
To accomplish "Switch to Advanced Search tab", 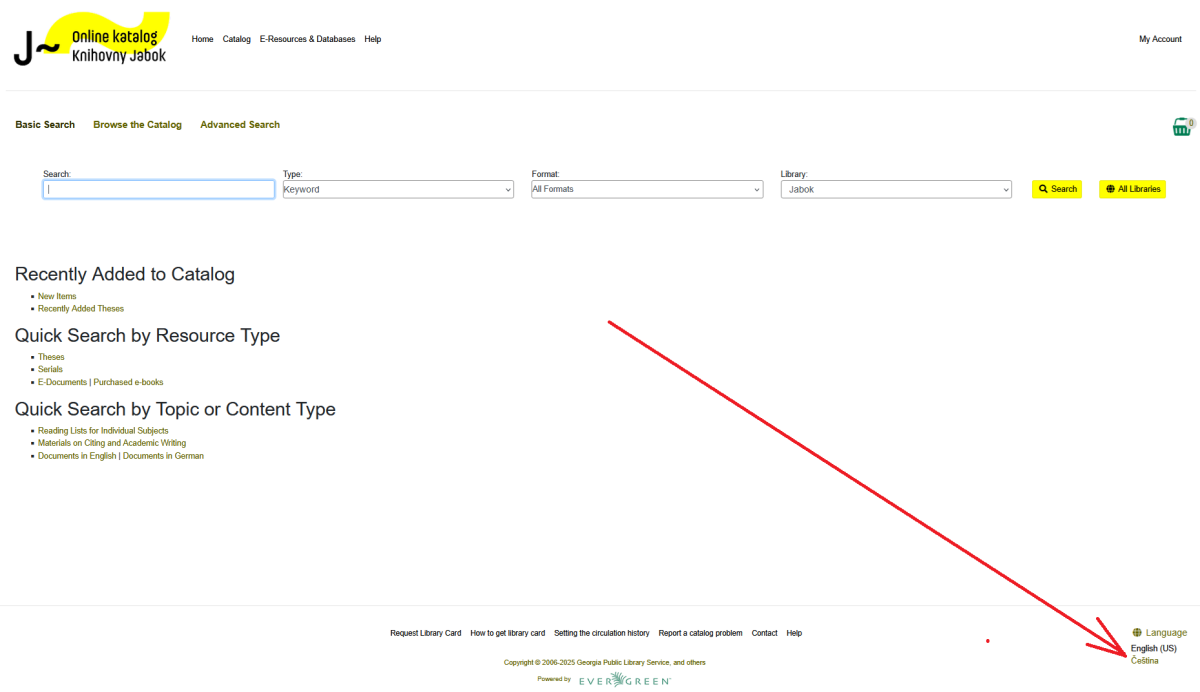I will pyautogui.click(x=240, y=125).
